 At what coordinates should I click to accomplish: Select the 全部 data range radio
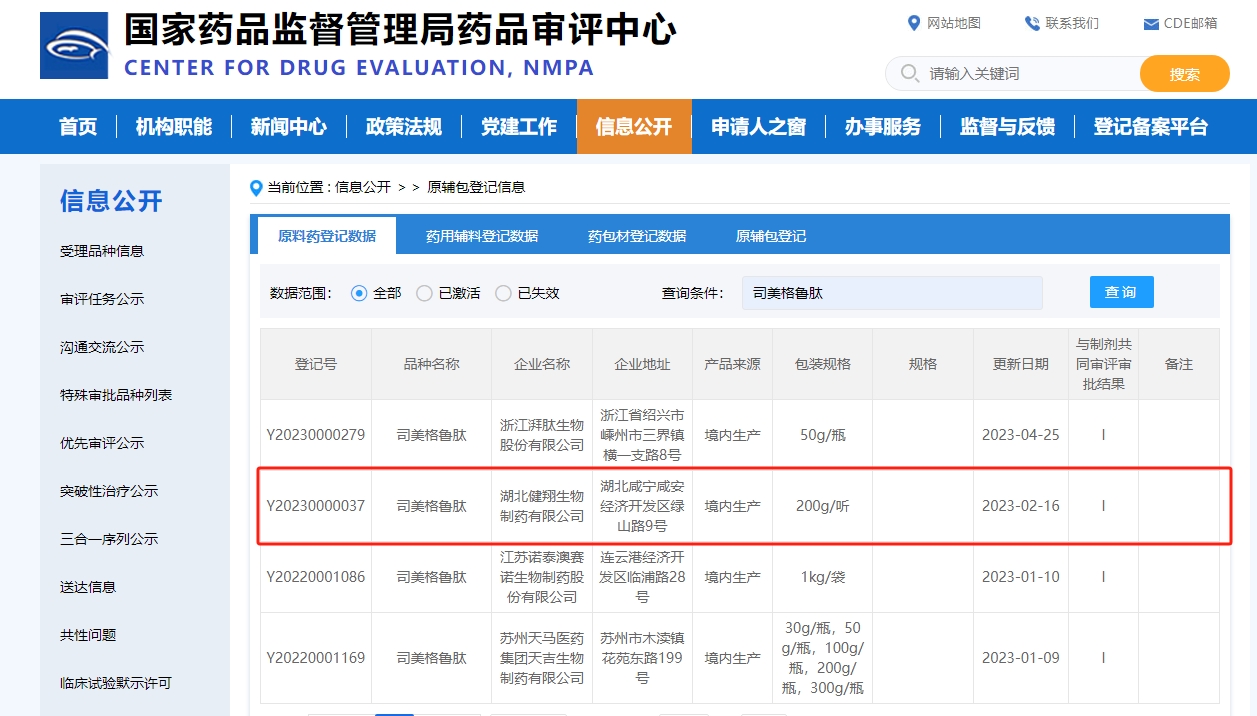[360, 293]
